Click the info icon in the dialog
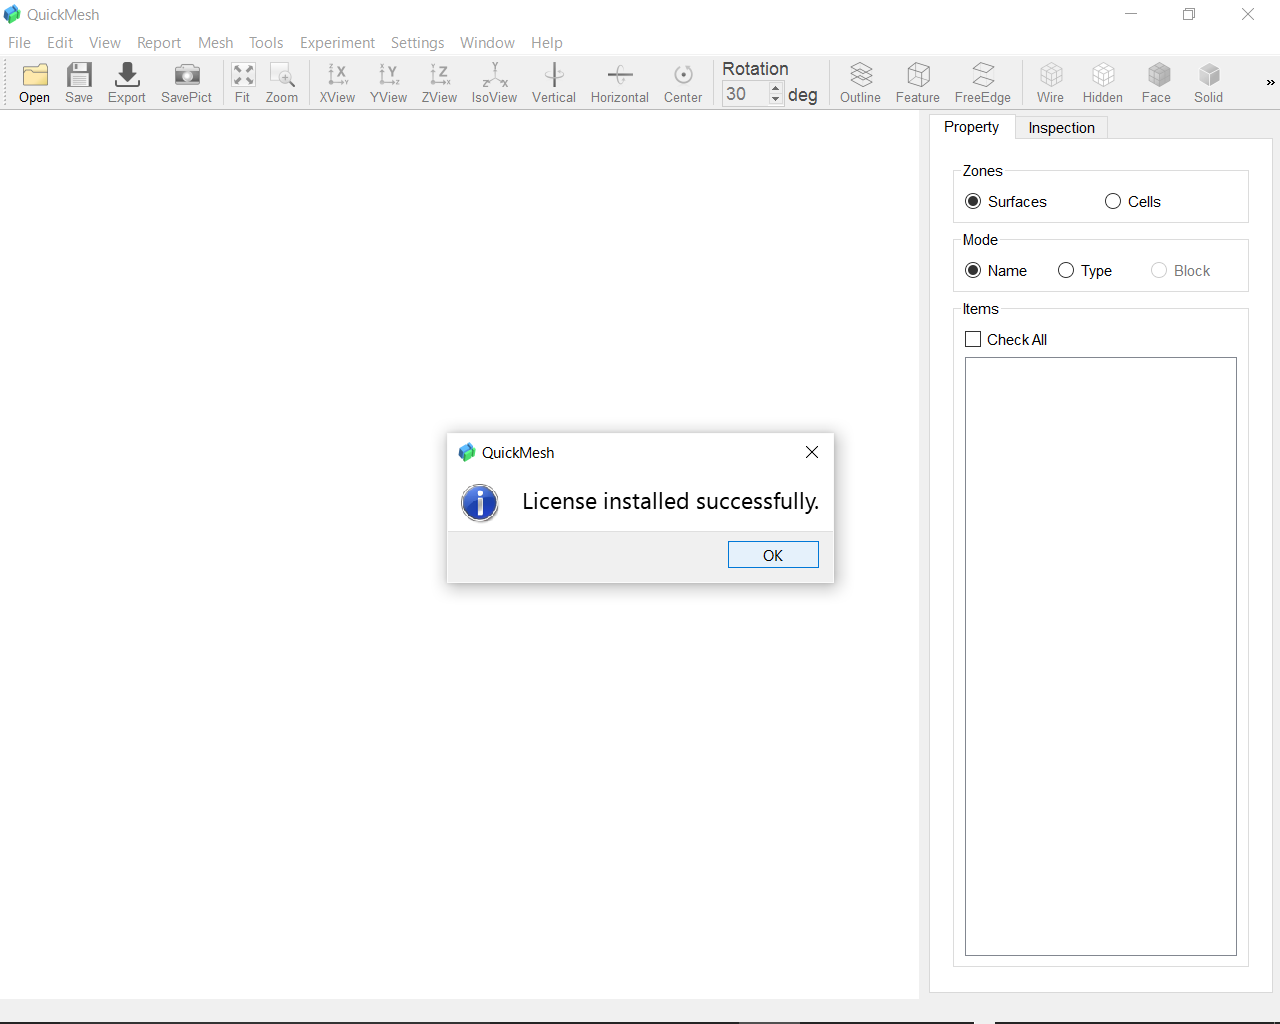The width and height of the screenshot is (1280, 1024). click(480, 502)
